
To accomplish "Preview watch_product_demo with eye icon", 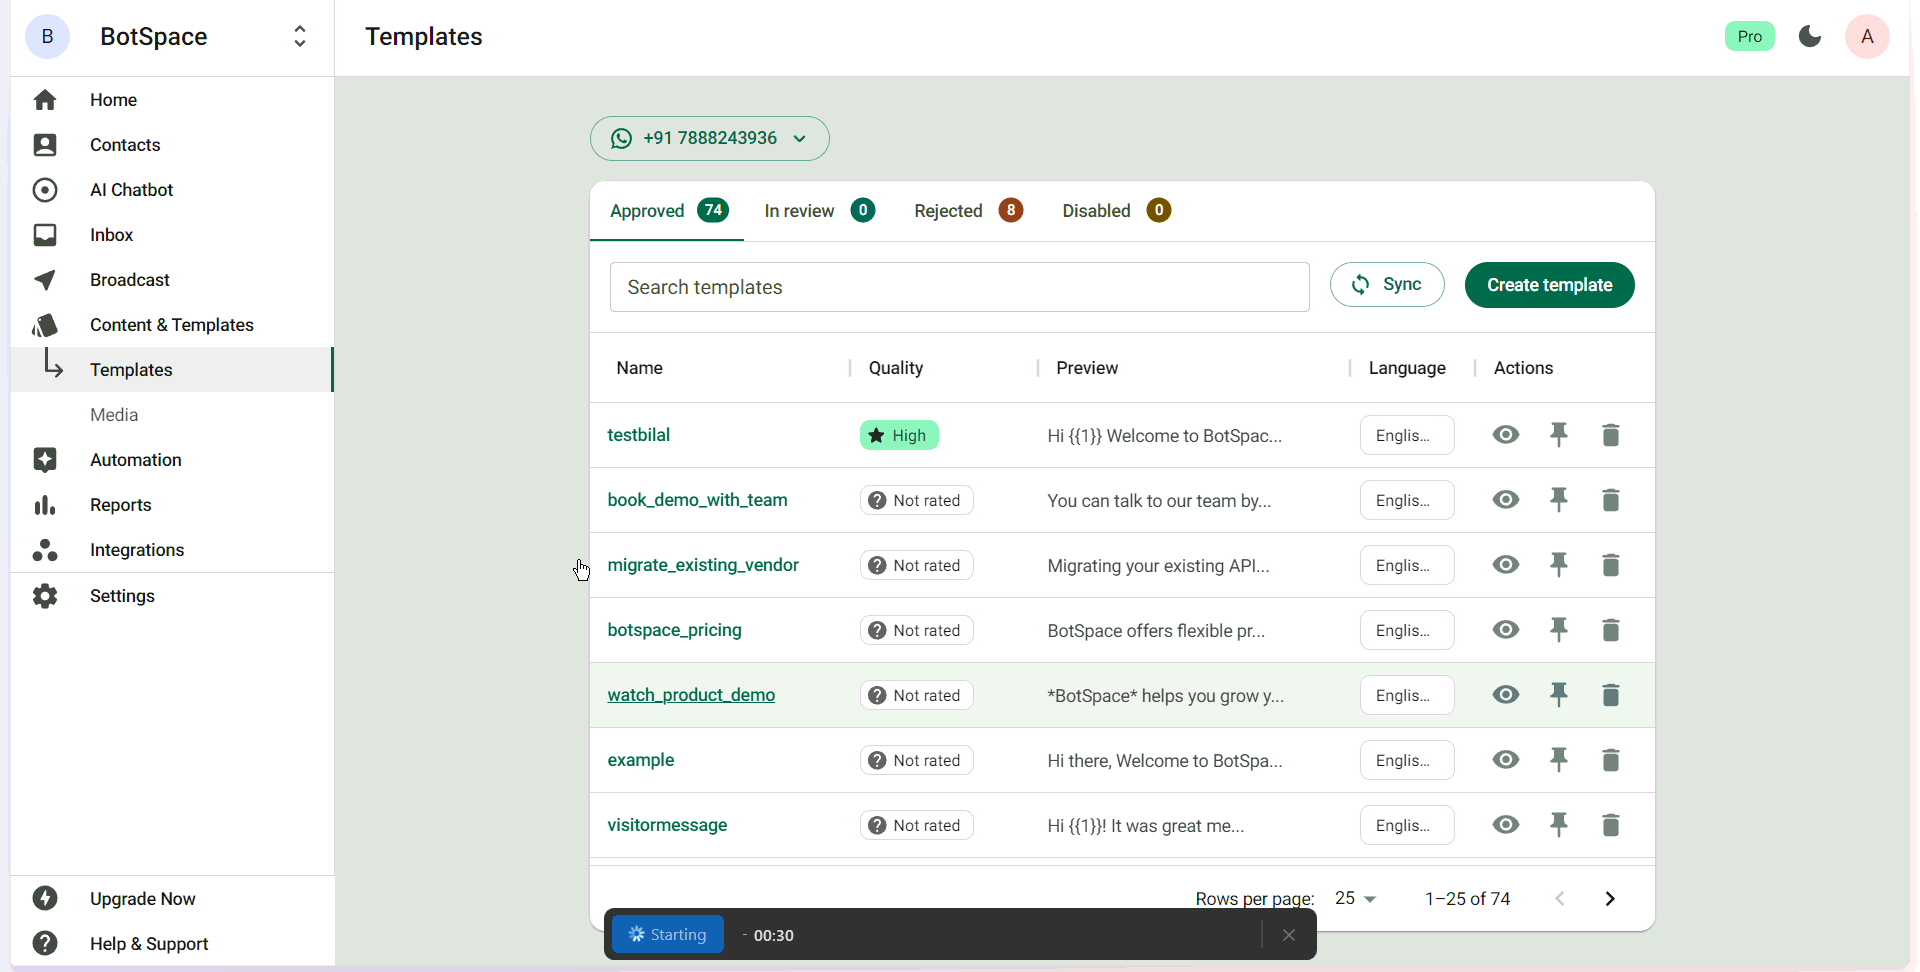I will pyautogui.click(x=1506, y=695).
